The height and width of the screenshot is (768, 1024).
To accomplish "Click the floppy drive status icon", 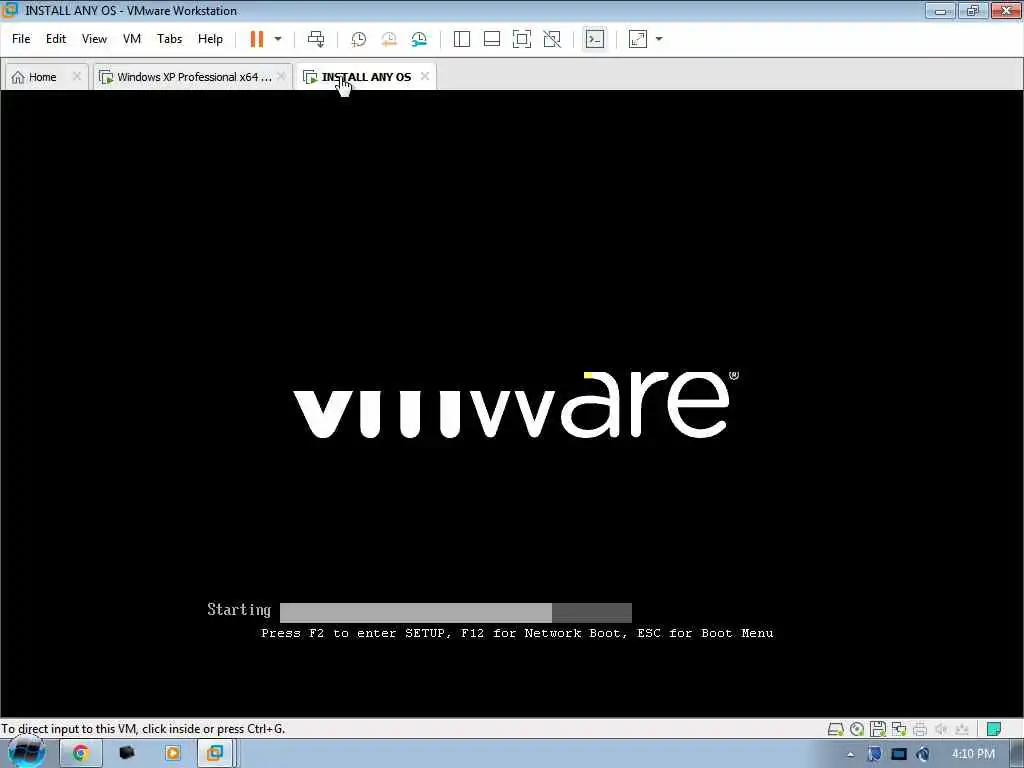I will tap(878, 729).
